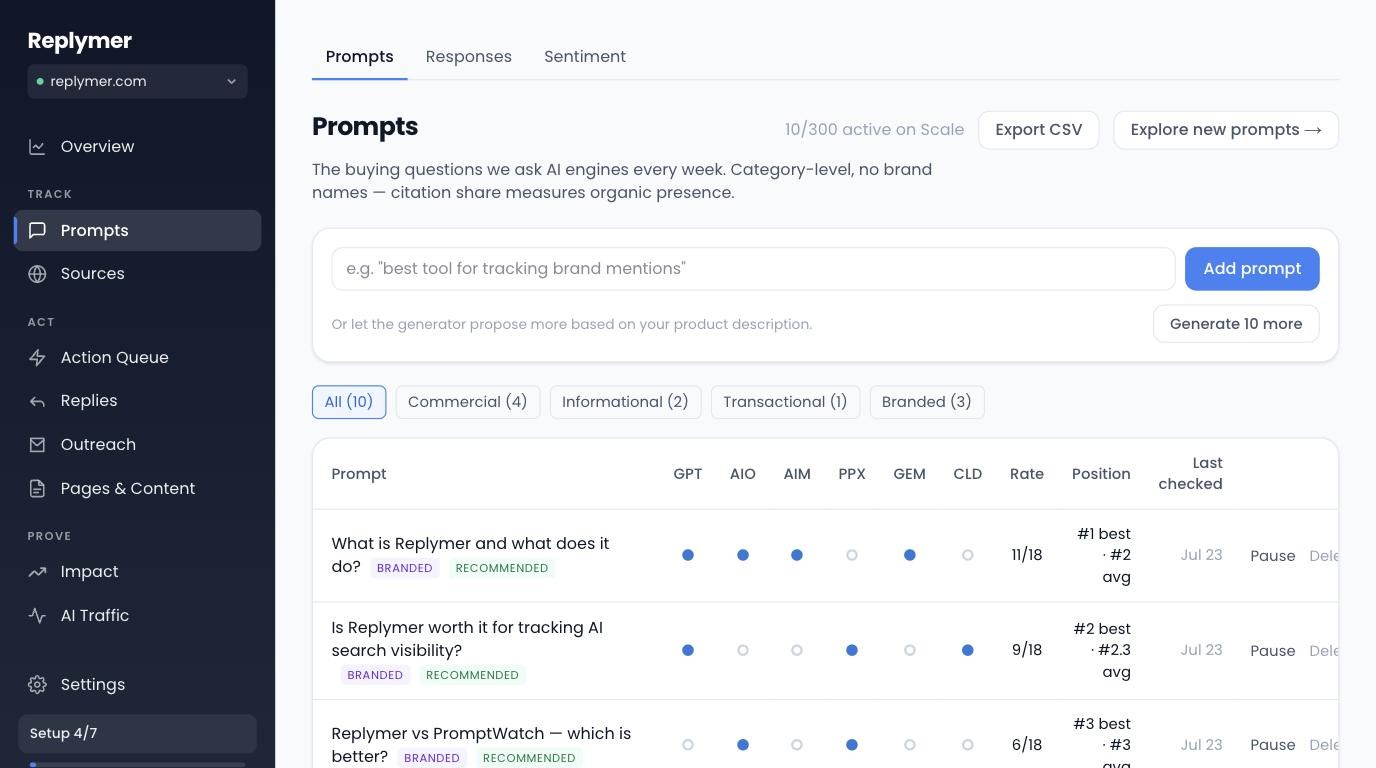Click Generate 10 more button
The image size is (1376, 768).
(x=1236, y=324)
